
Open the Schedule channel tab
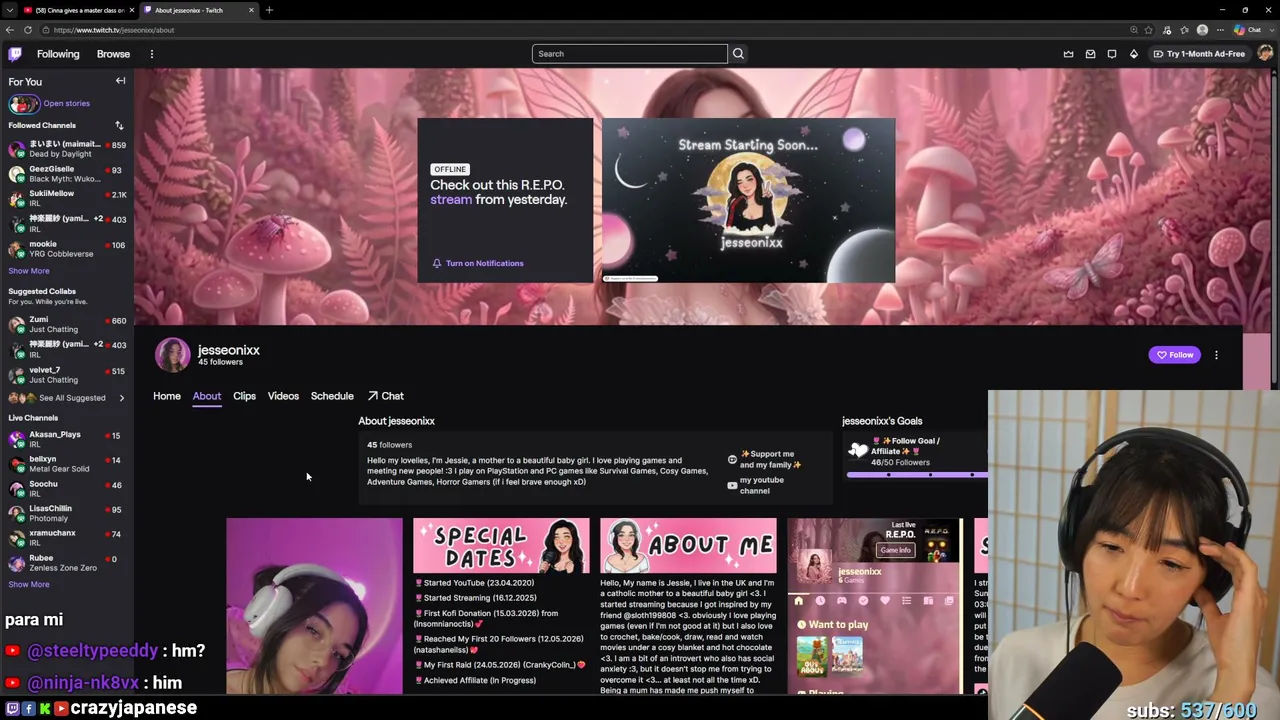332,396
